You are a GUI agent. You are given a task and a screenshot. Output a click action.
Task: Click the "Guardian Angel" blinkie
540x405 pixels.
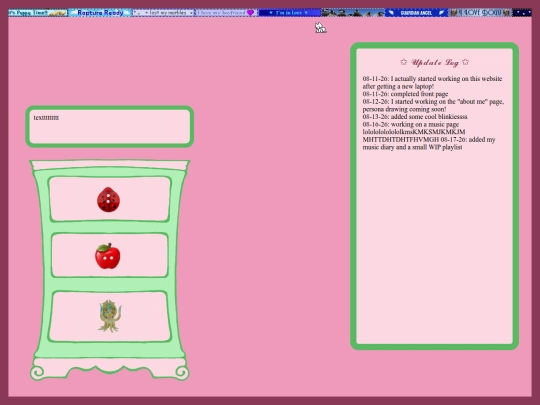point(416,13)
